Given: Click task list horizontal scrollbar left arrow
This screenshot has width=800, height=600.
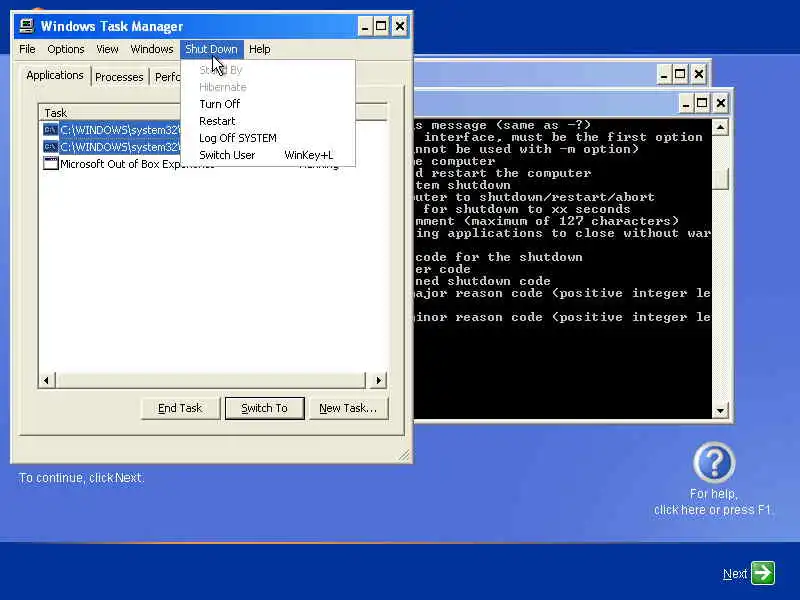Looking at the screenshot, I should click(46, 380).
